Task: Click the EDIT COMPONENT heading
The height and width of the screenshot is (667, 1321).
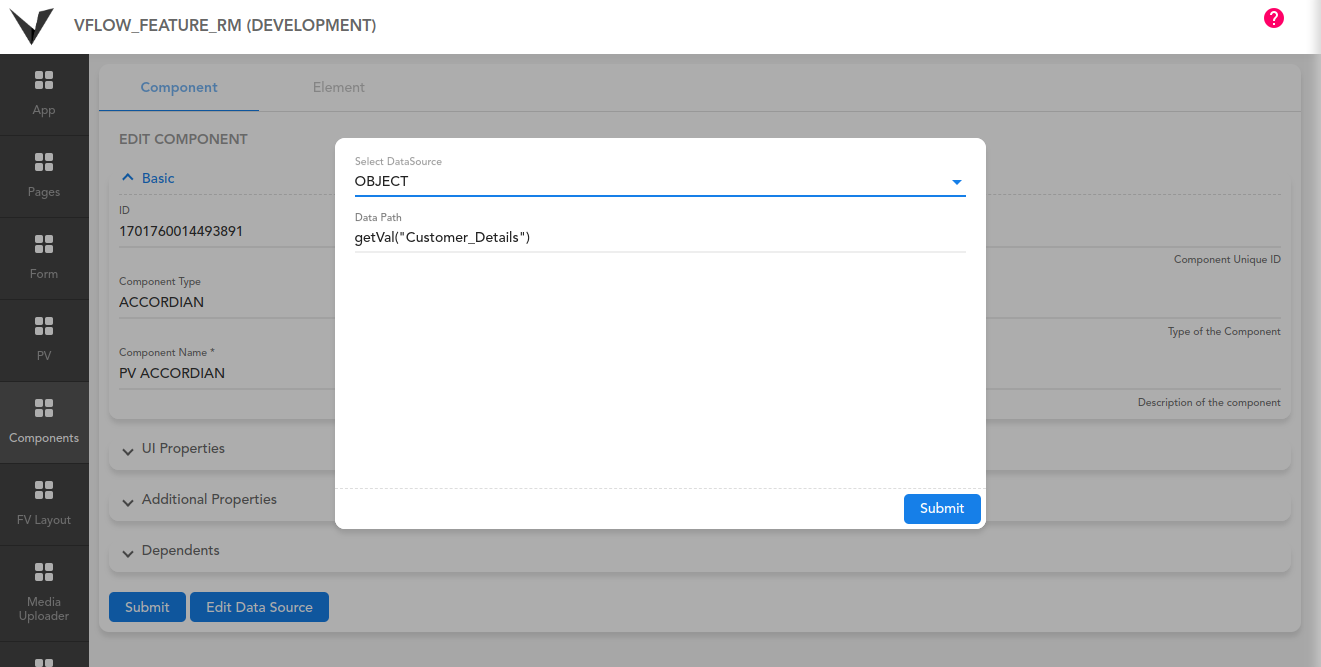Action: click(x=183, y=139)
